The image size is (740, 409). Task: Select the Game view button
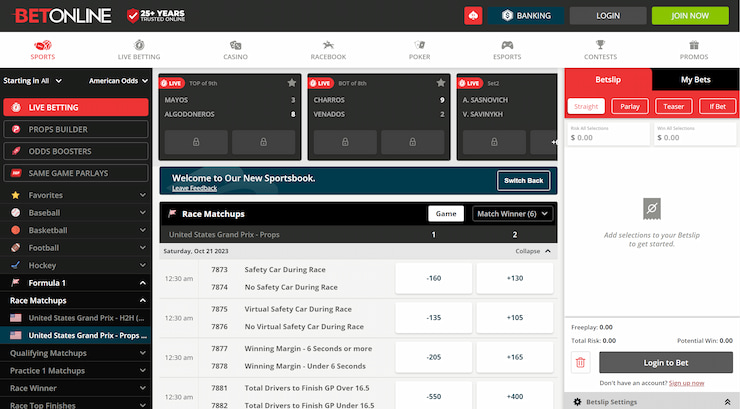coord(446,214)
